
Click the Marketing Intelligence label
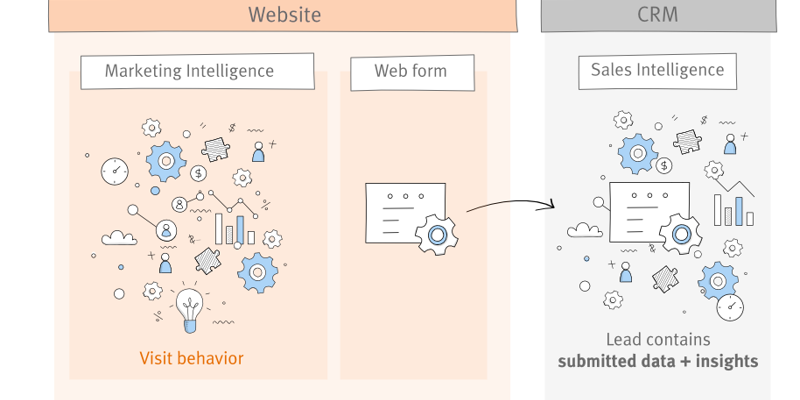[189, 72]
